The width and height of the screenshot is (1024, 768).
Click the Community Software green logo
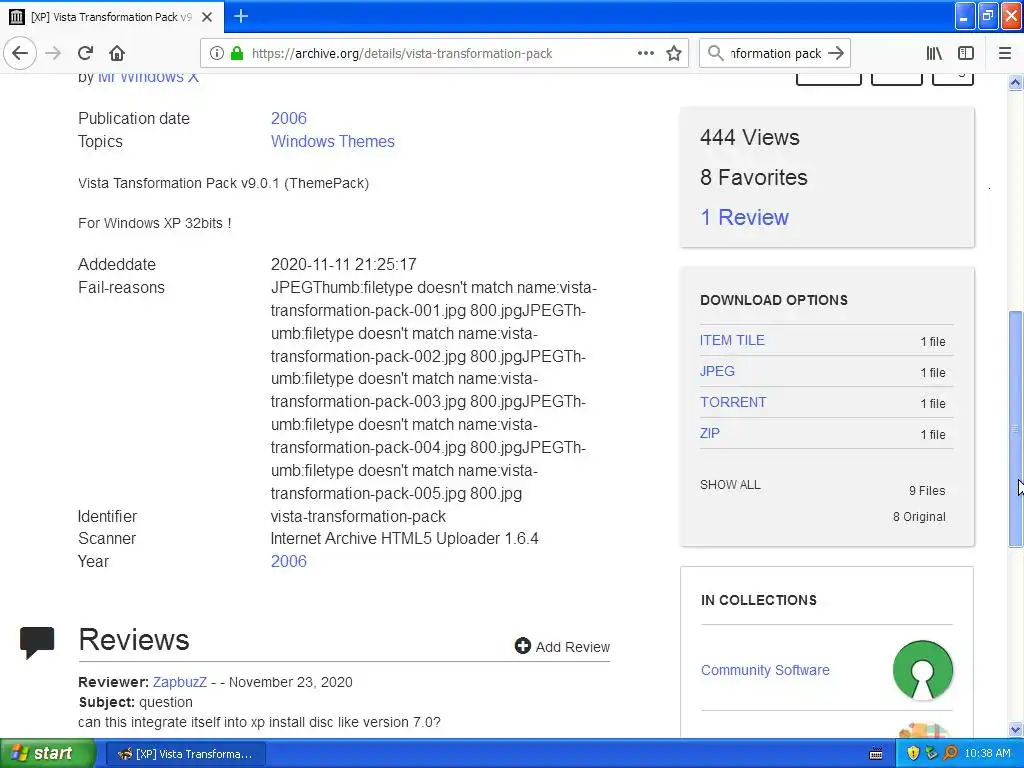pos(923,670)
